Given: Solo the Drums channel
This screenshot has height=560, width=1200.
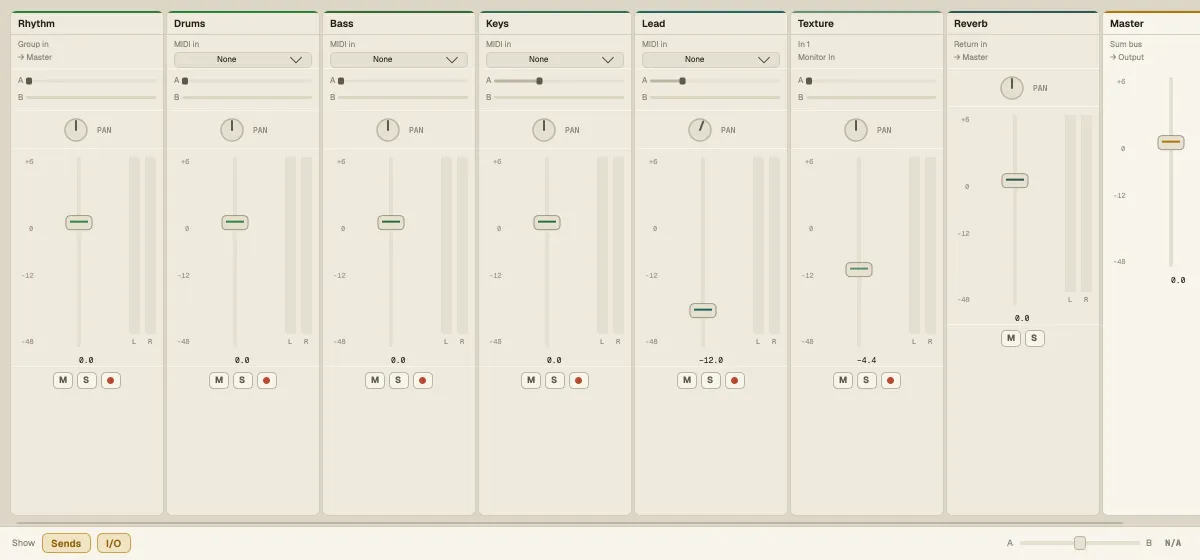Looking at the screenshot, I should 243,380.
